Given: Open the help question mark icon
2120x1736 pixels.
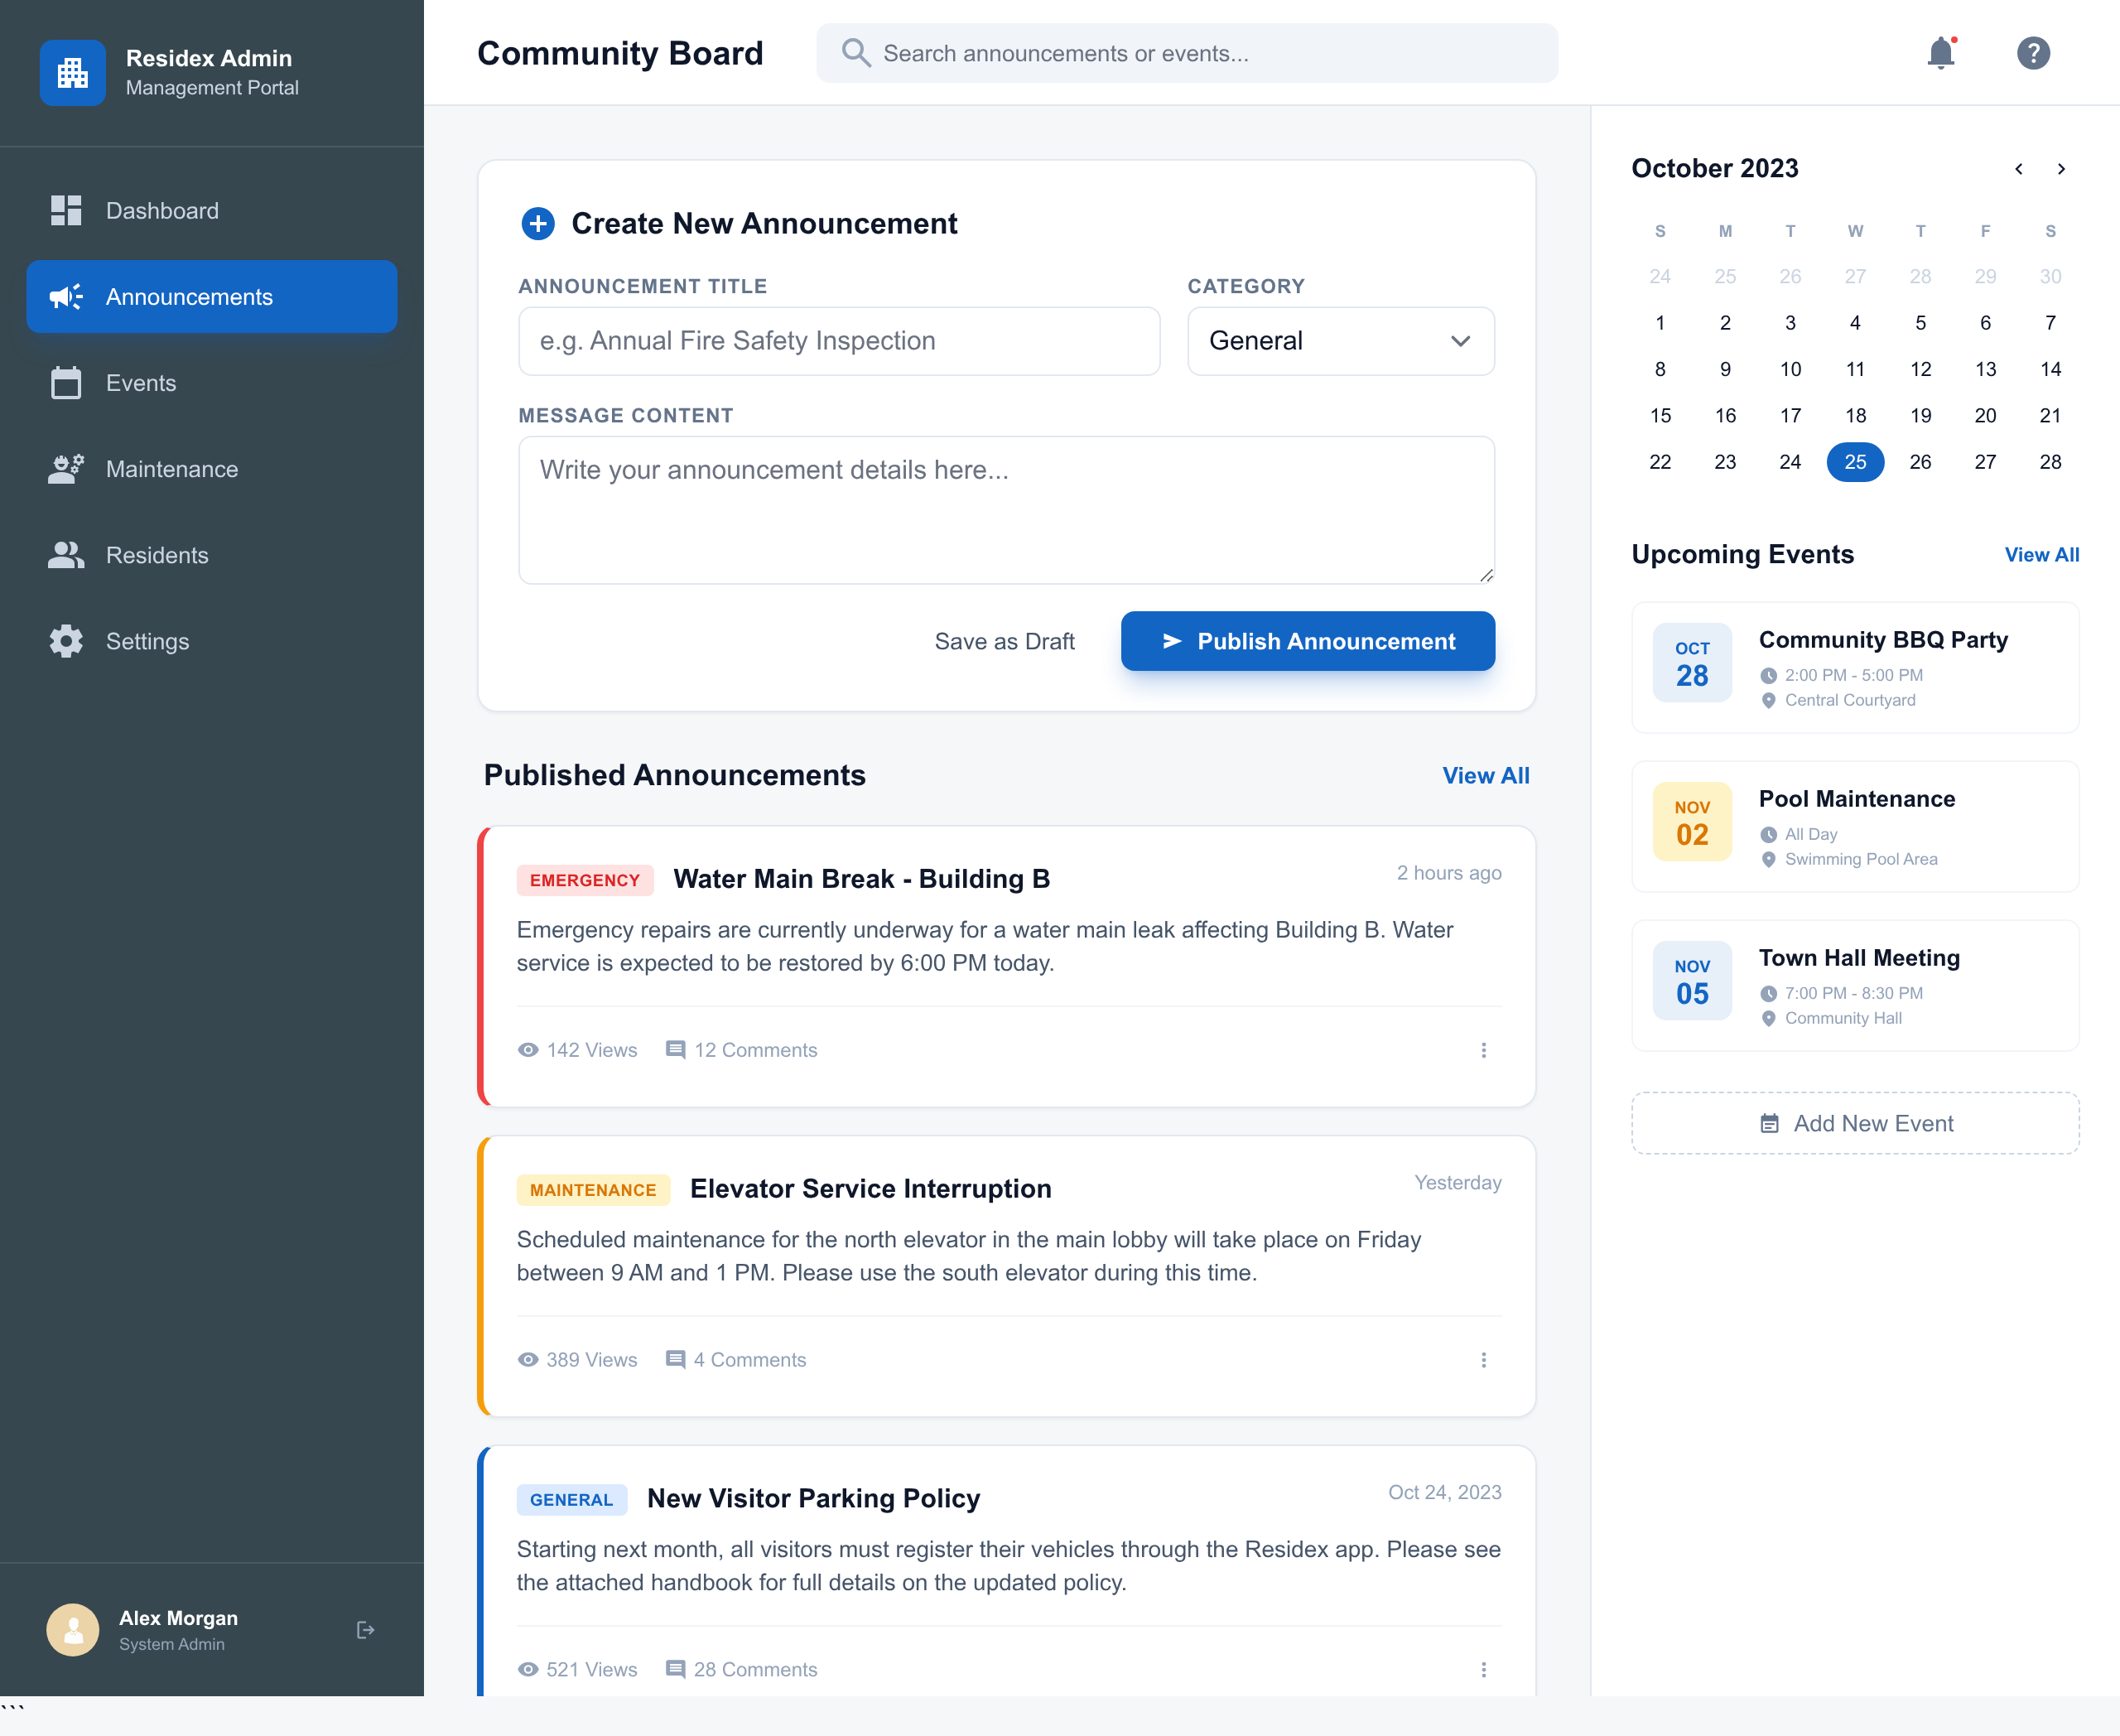Looking at the screenshot, I should (2032, 53).
